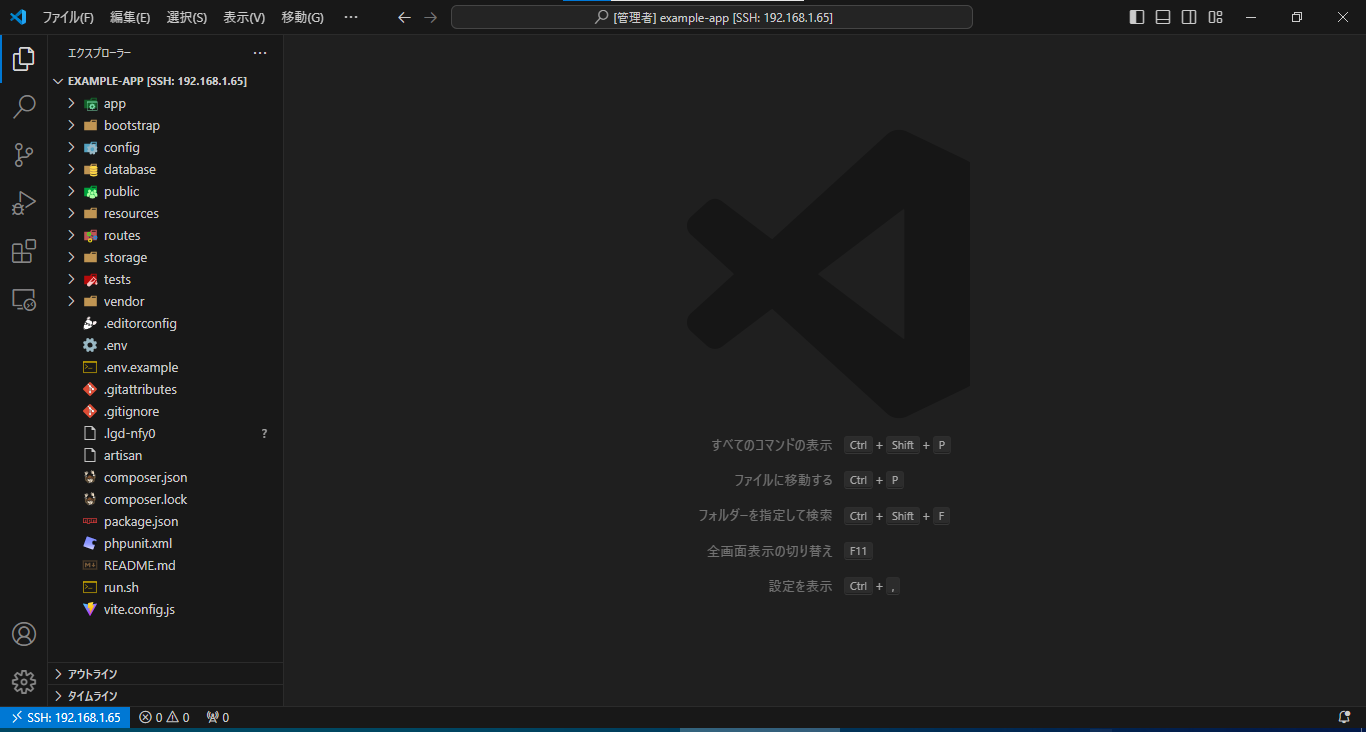Click the command center search box
The height and width of the screenshot is (732, 1366).
(712, 17)
